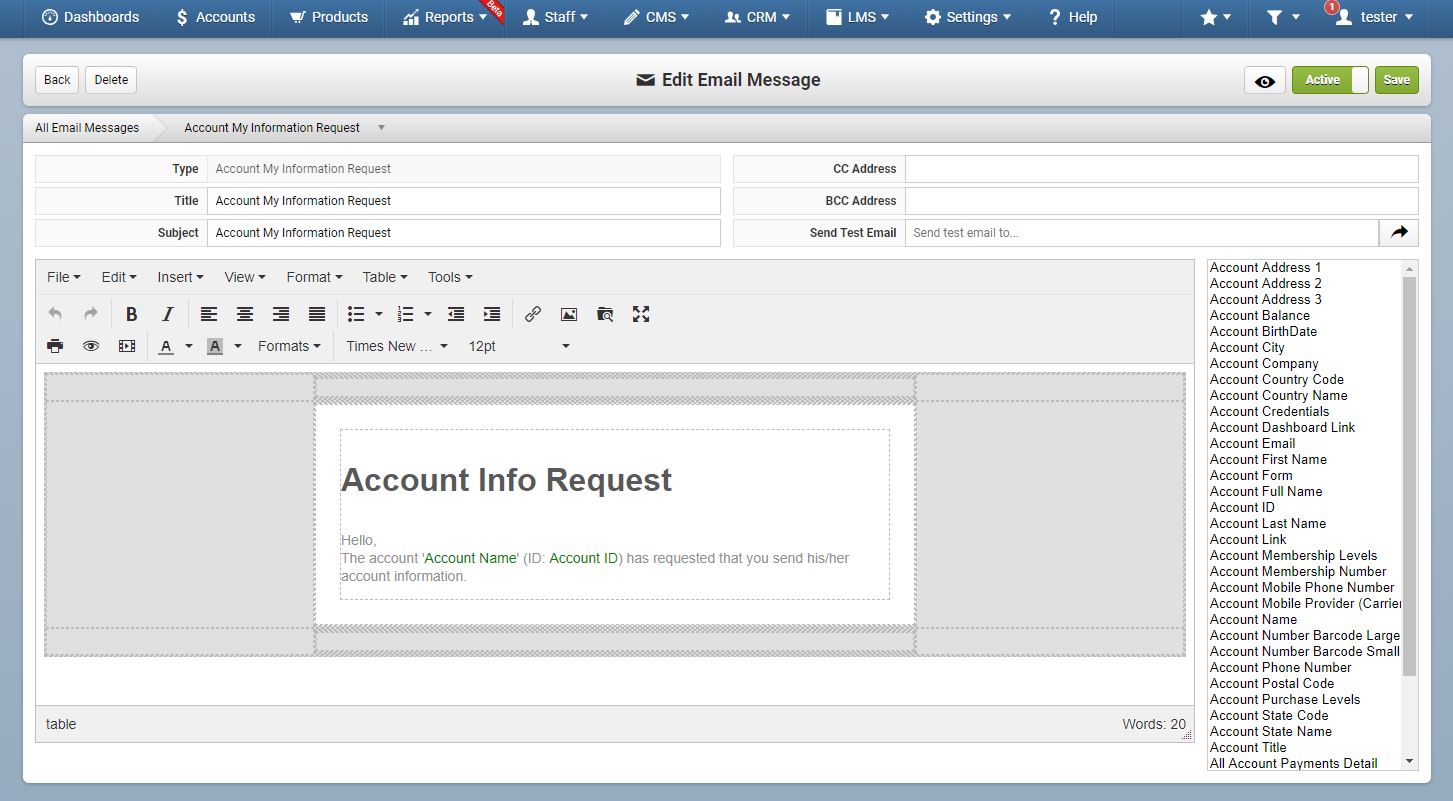The width and height of the screenshot is (1453, 801).
Task: Open the insert image tool
Action: coord(569,314)
